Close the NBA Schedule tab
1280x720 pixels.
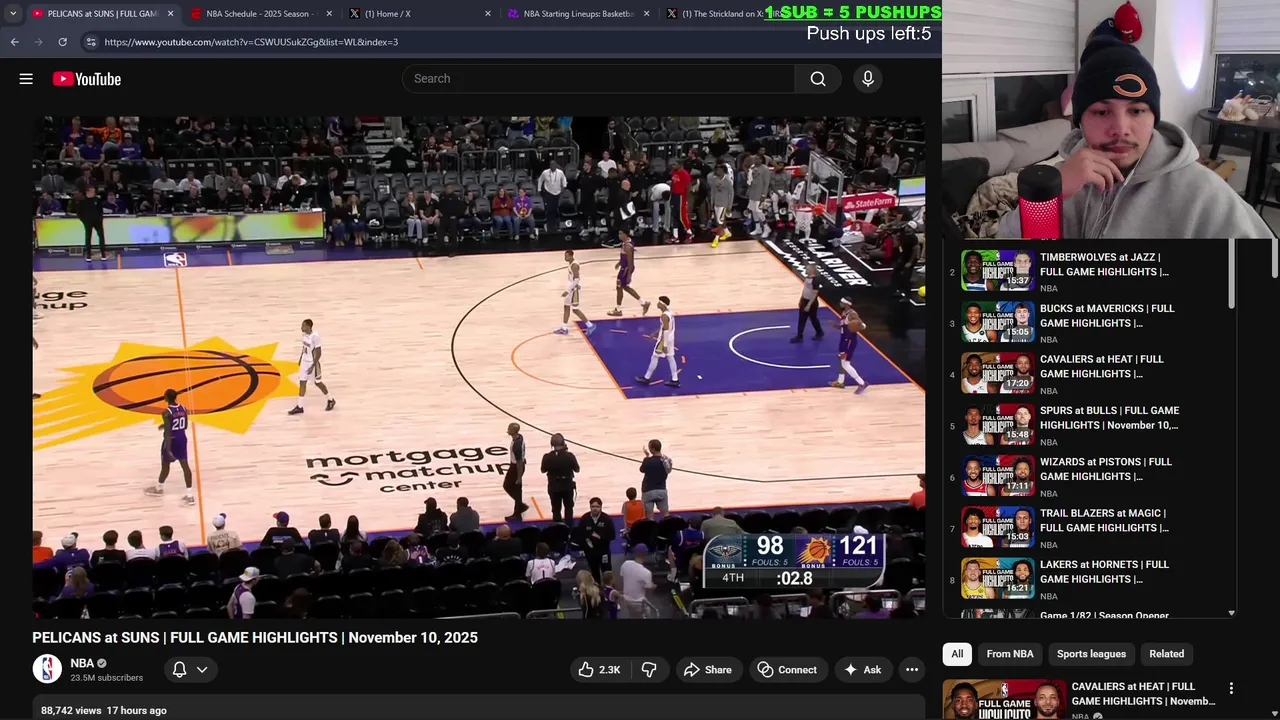click(x=329, y=14)
